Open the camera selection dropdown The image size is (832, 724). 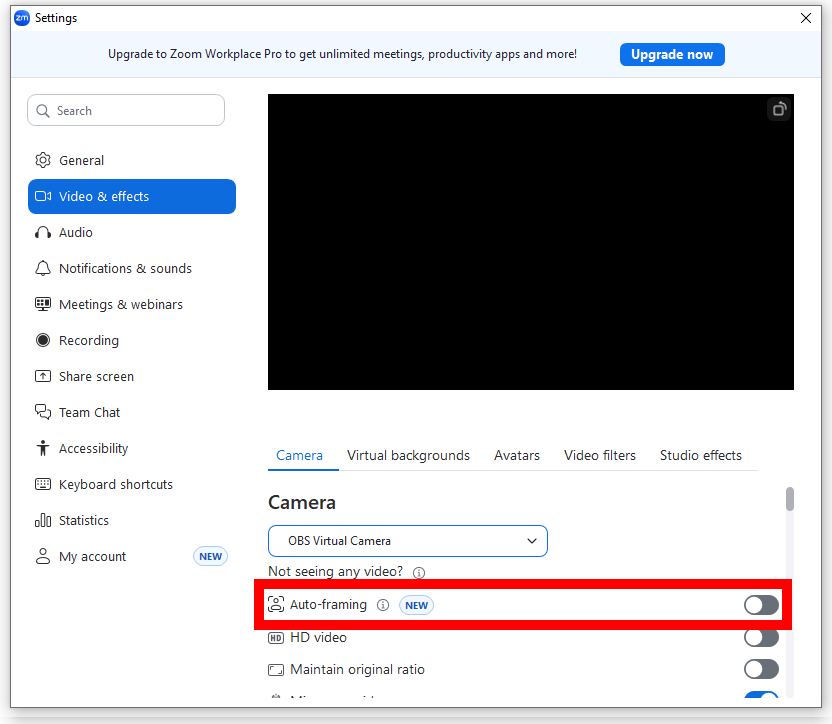pos(407,540)
